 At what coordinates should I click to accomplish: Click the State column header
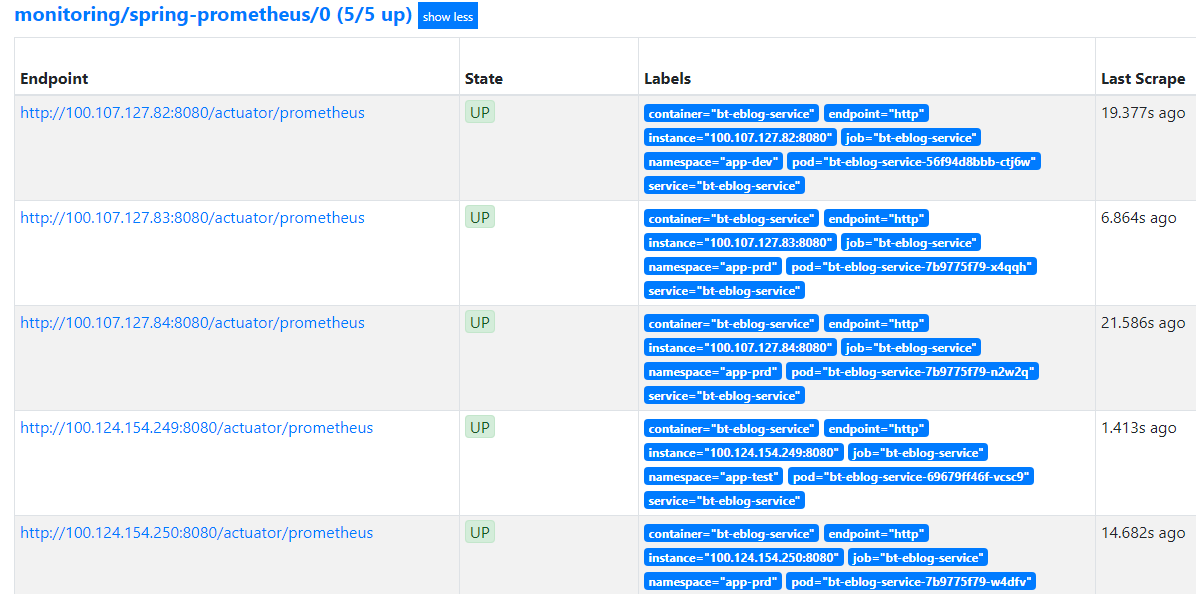[x=484, y=79]
